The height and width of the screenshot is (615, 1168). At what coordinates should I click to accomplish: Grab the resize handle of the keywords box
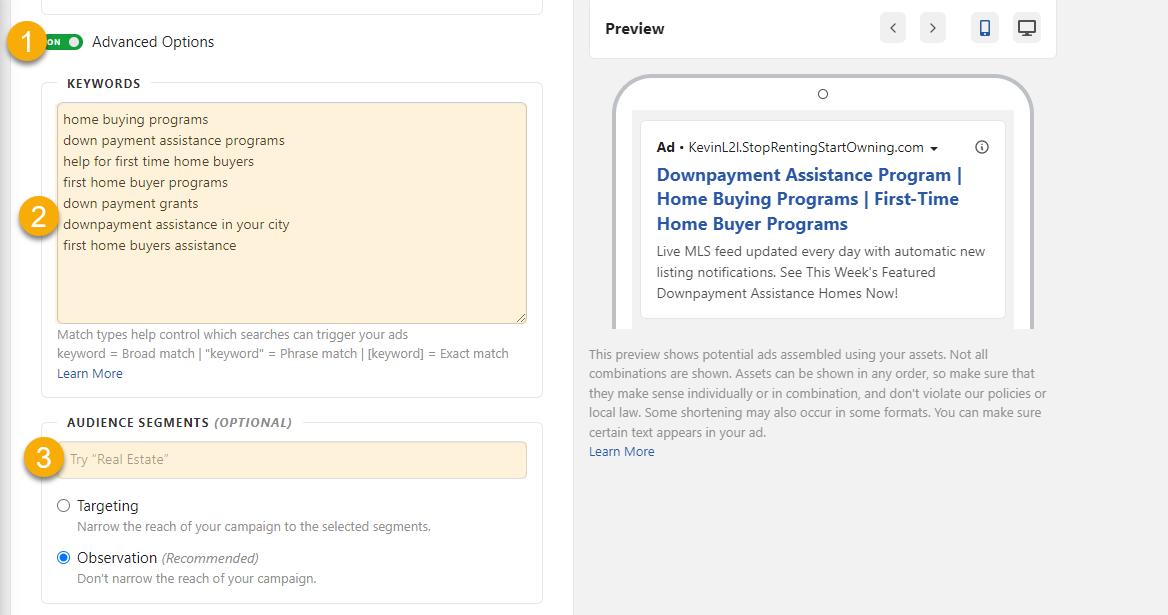tap(521, 318)
